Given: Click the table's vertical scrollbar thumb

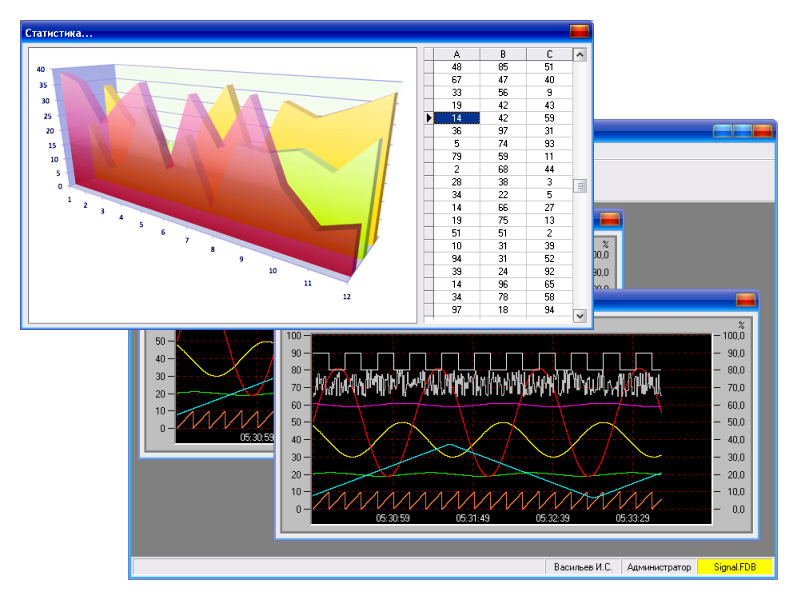Looking at the screenshot, I should click(579, 185).
